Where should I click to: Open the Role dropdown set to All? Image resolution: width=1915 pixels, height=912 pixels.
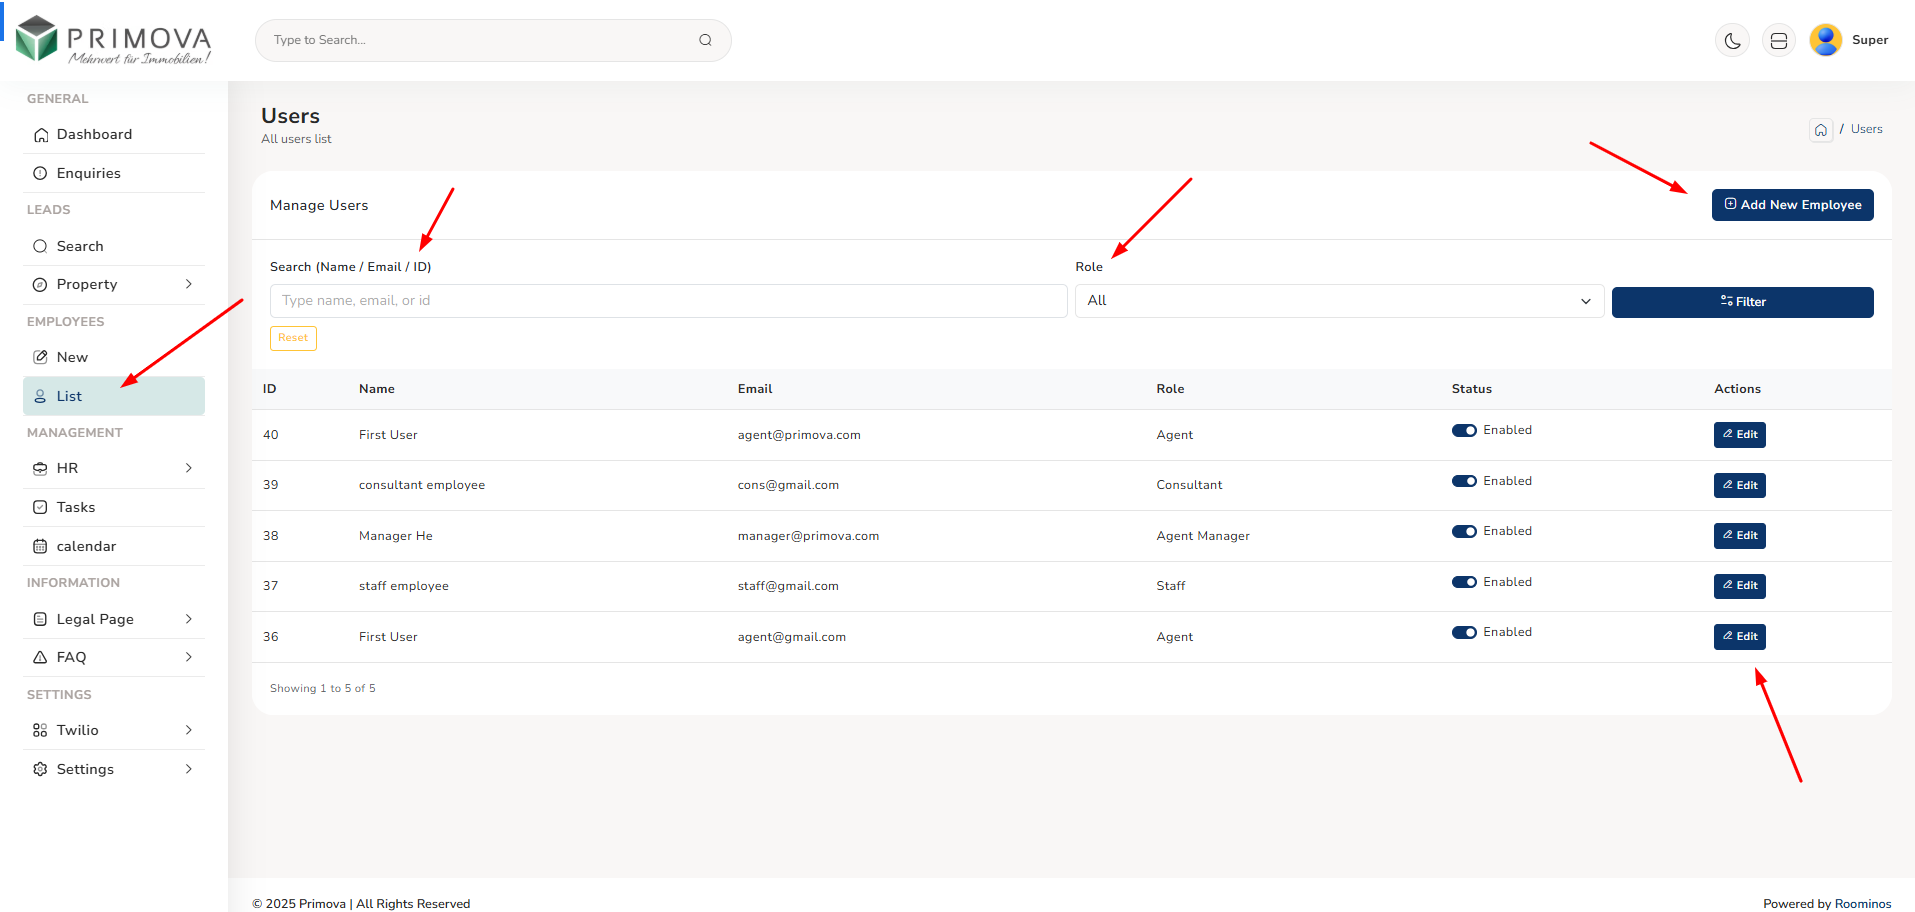point(1338,301)
